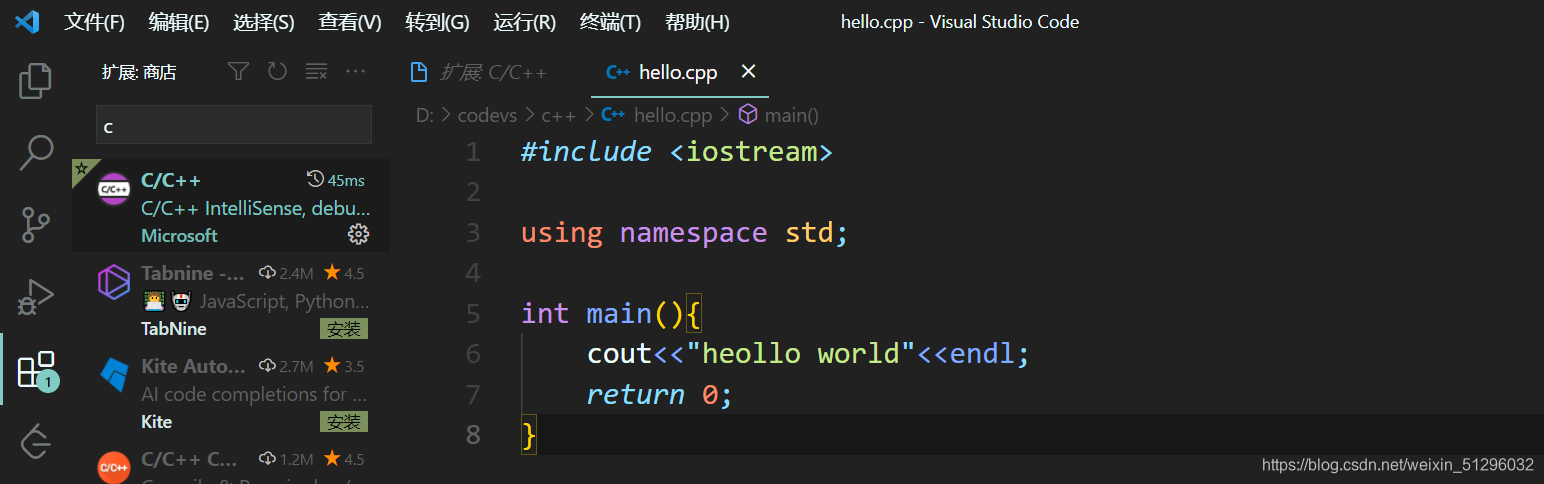Viewport: 1544px width, 484px height.
Task: Click the TabNine publisher name
Action: click(x=174, y=329)
